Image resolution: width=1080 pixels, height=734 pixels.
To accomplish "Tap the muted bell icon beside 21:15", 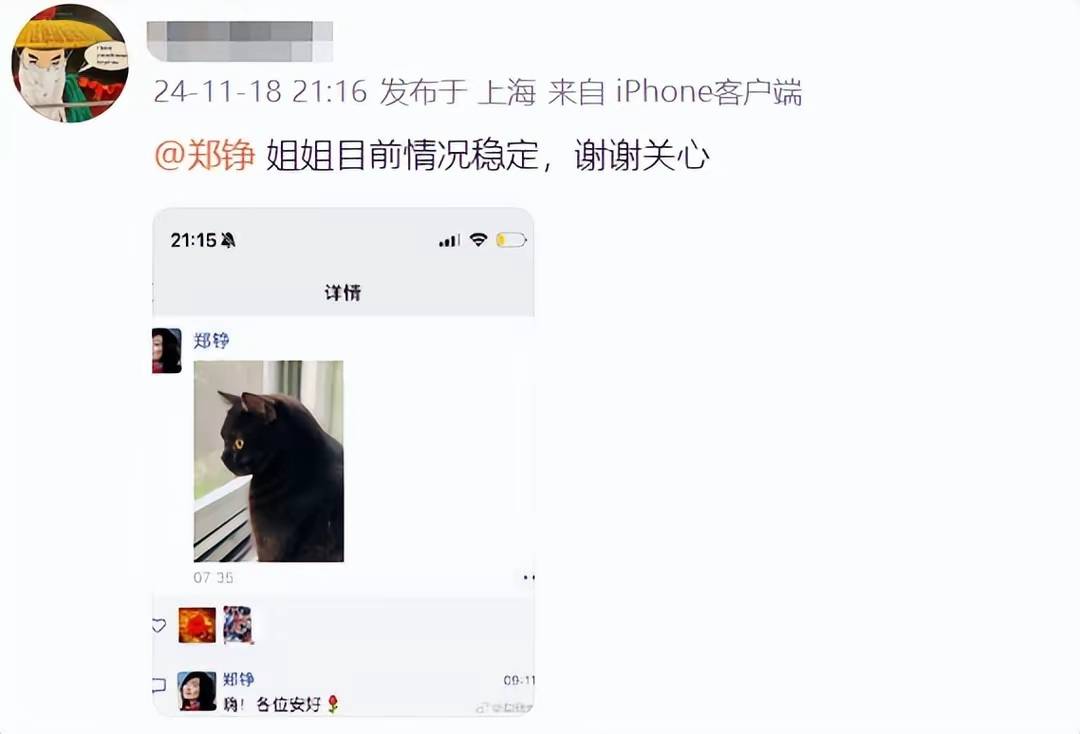I will (228, 240).
